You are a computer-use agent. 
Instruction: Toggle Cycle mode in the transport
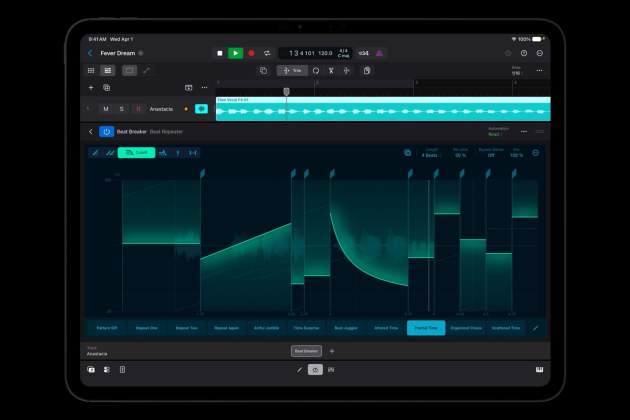(267, 53)
